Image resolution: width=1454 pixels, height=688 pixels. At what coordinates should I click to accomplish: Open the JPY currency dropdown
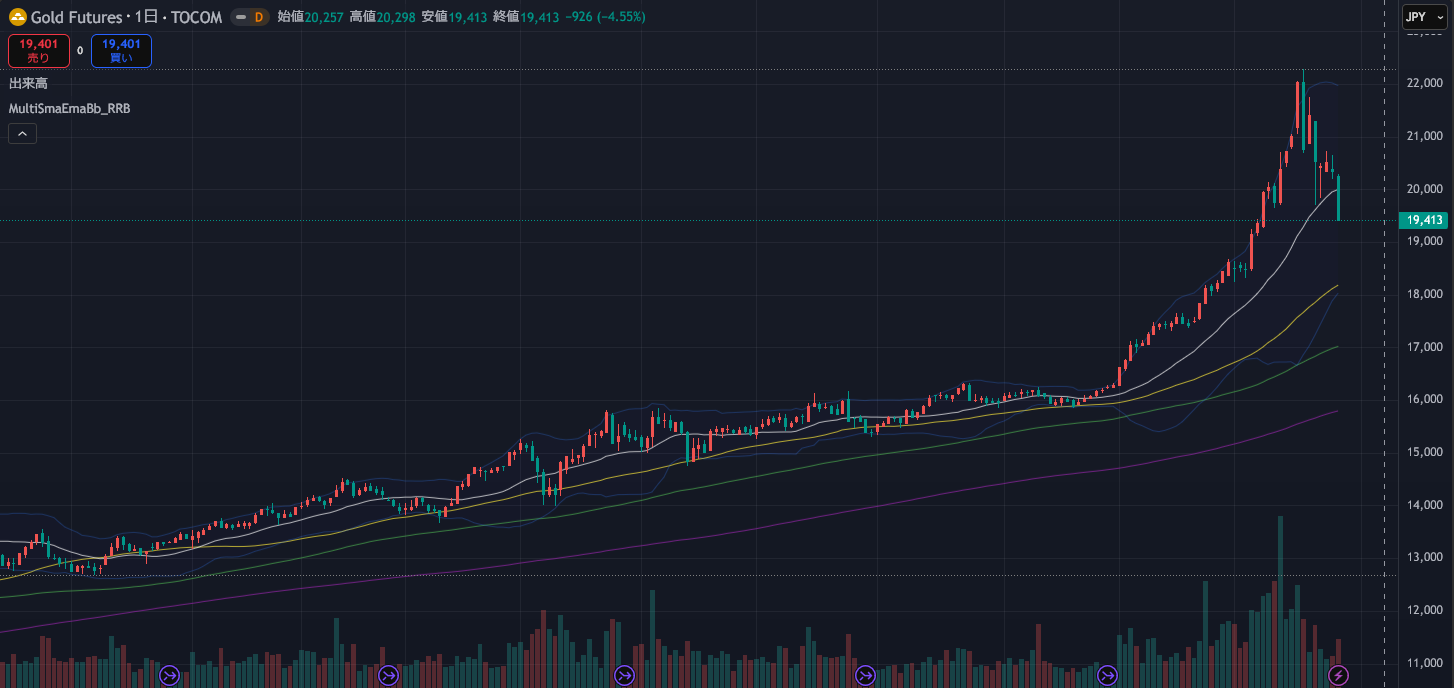coord(1424,17)
